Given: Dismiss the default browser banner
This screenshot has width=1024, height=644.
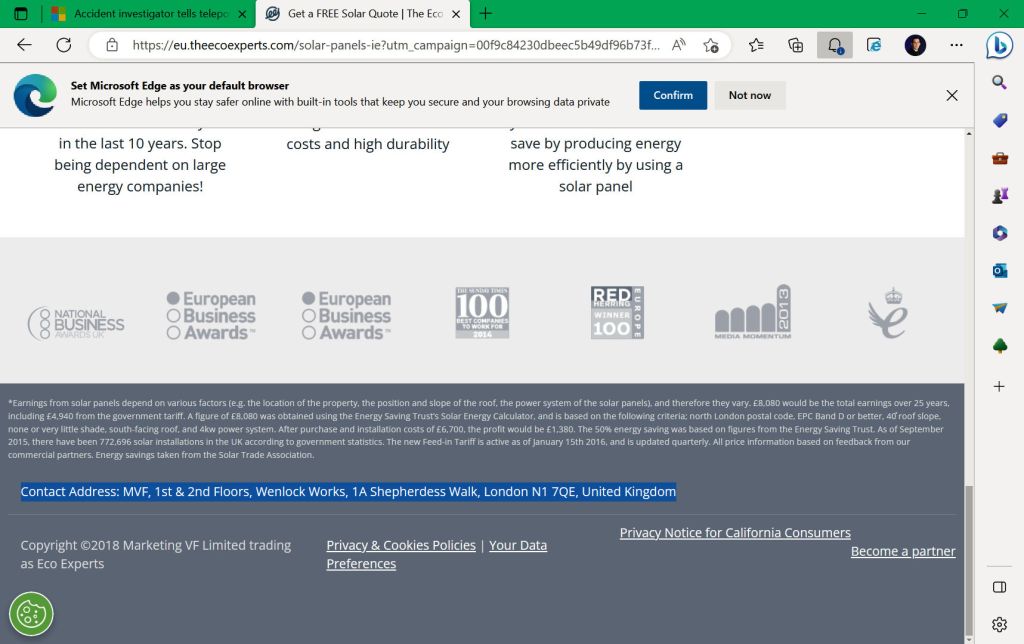Looking at the screenshot, I should 952,95.
